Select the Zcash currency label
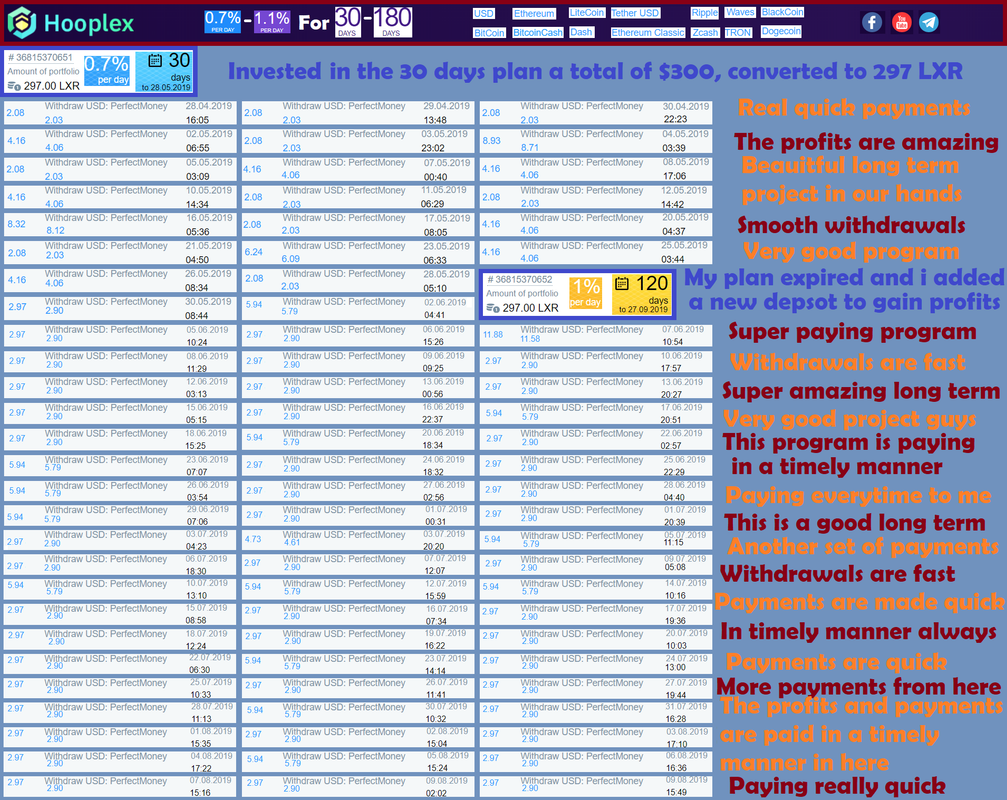The height and width of the screenshot is (800, 1007). [705, 33]
